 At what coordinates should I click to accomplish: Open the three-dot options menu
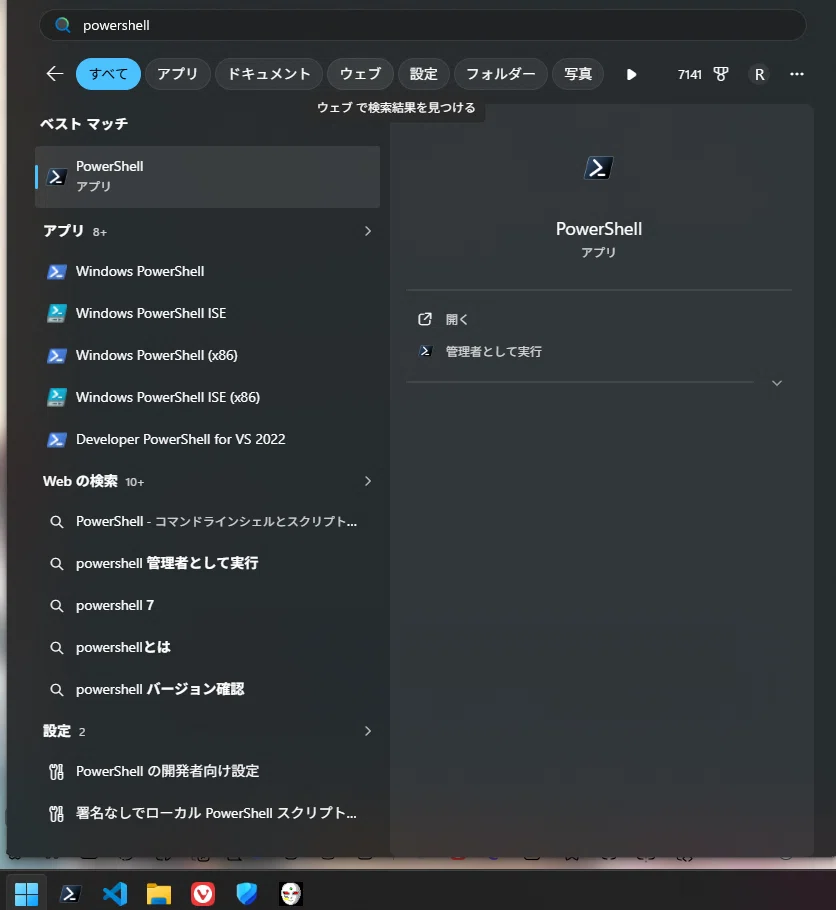pos(797,74)
